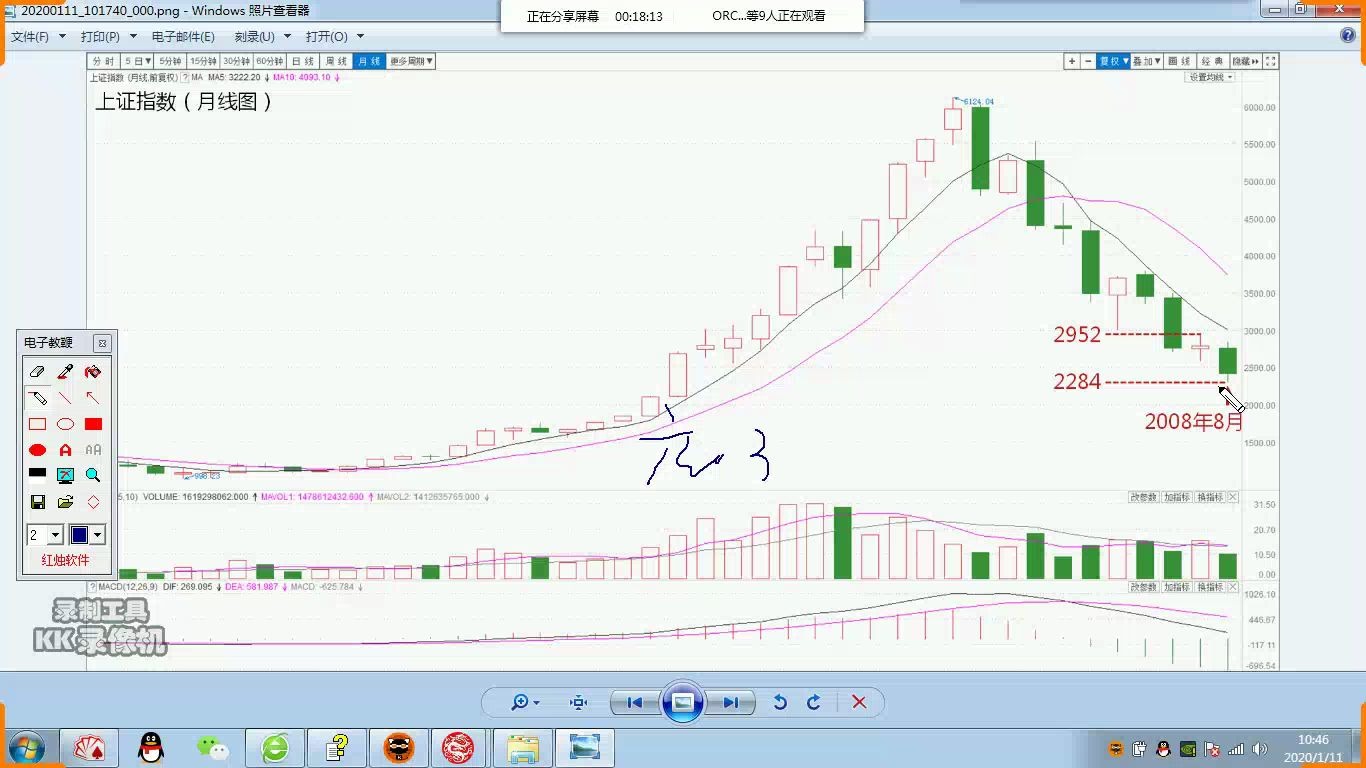Image resolution: width=1366 pixels, height=768 pixels.
Task: Click the 经典 button
Action: pyautogui.click(x=1212, y=61)
